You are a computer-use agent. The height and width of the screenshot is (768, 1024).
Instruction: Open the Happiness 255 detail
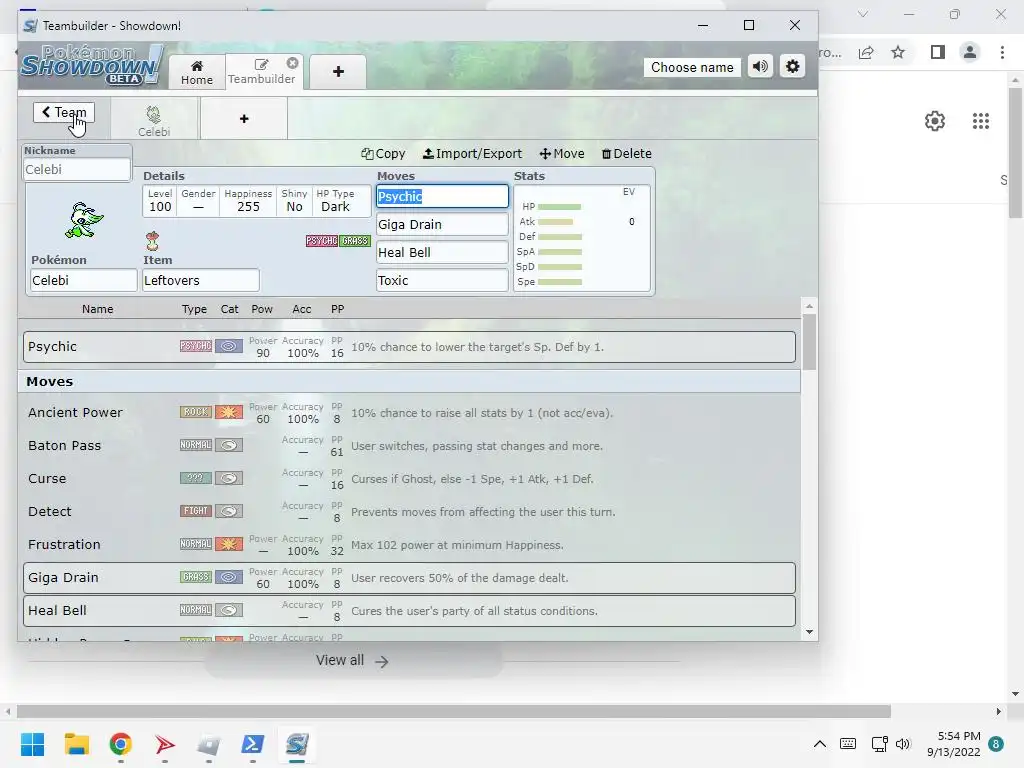pyautogui.click(x=248, y=201)
